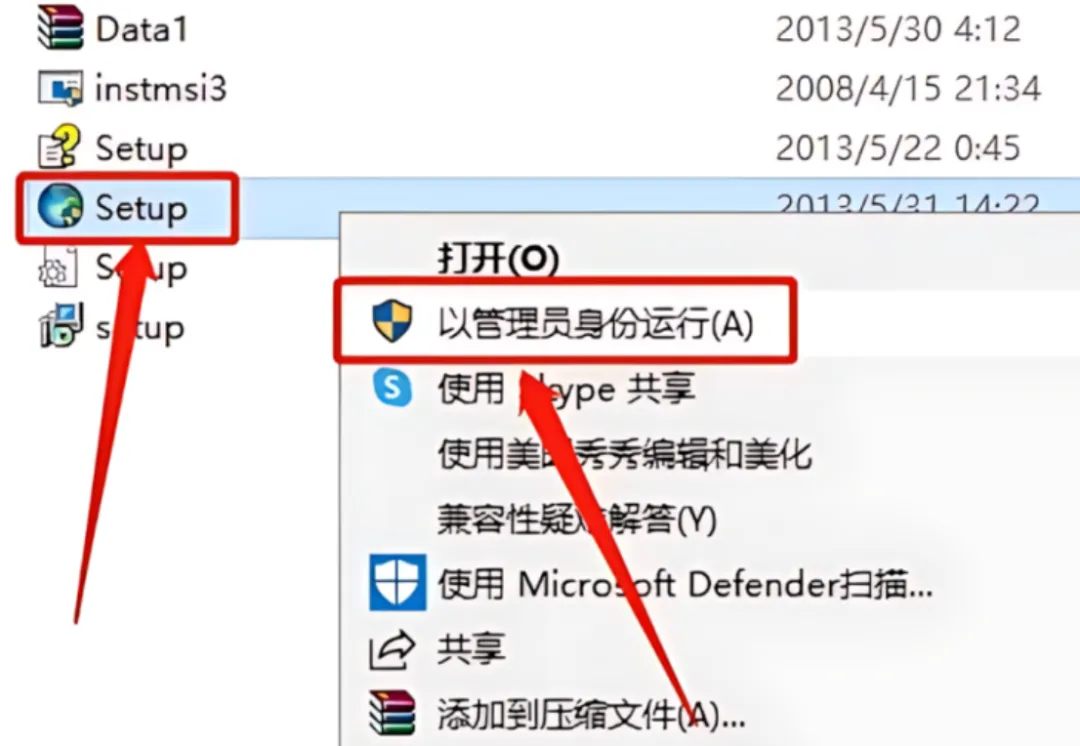Select the Data1 WinRAR archive icon

tap(60, 27)
